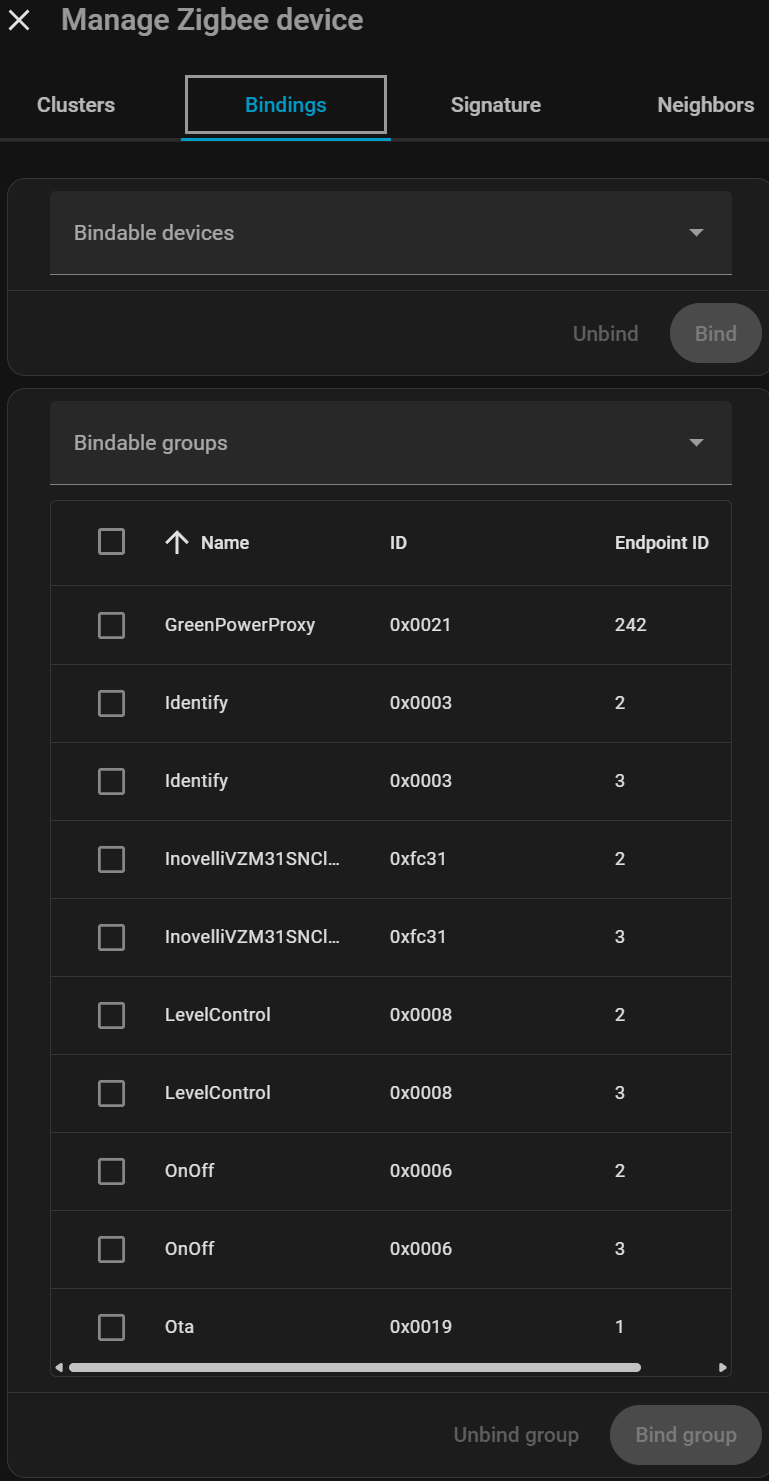Click the Unbind button
This screenshot has width=769, height=1481.
pos(605,334)
